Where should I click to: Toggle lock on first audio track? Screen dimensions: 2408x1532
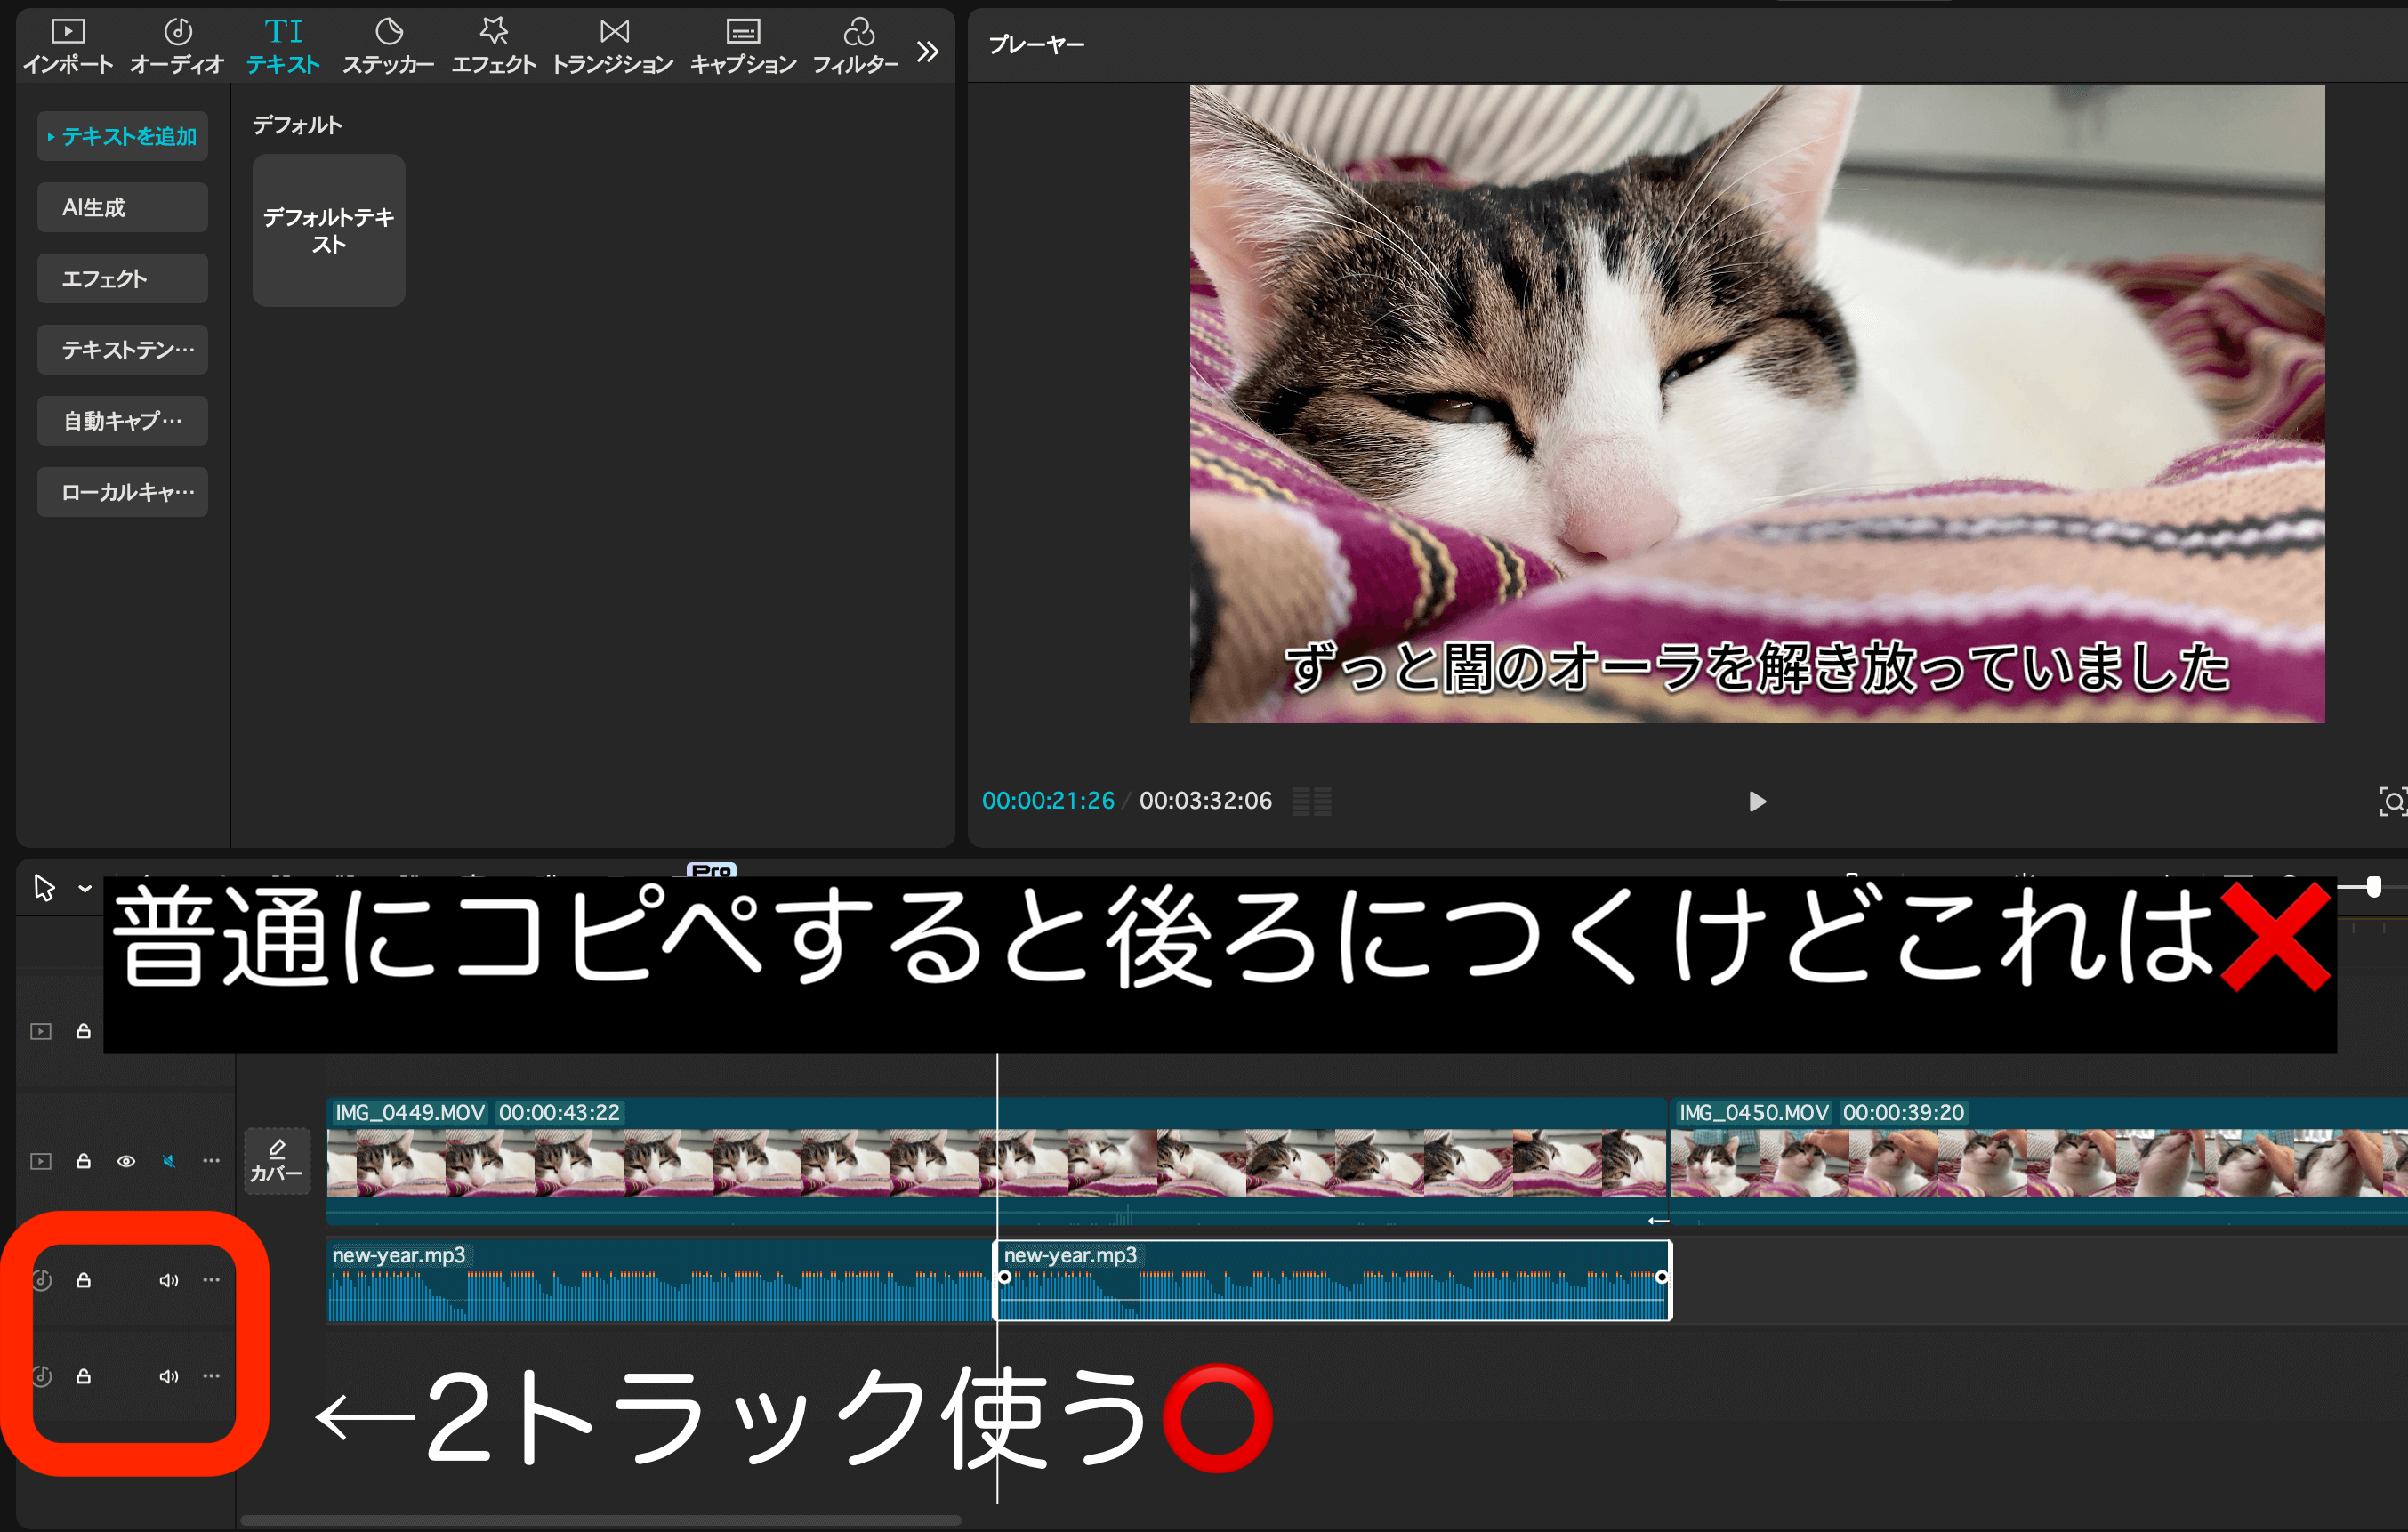pyautogui.click(x=84, y=1280)
